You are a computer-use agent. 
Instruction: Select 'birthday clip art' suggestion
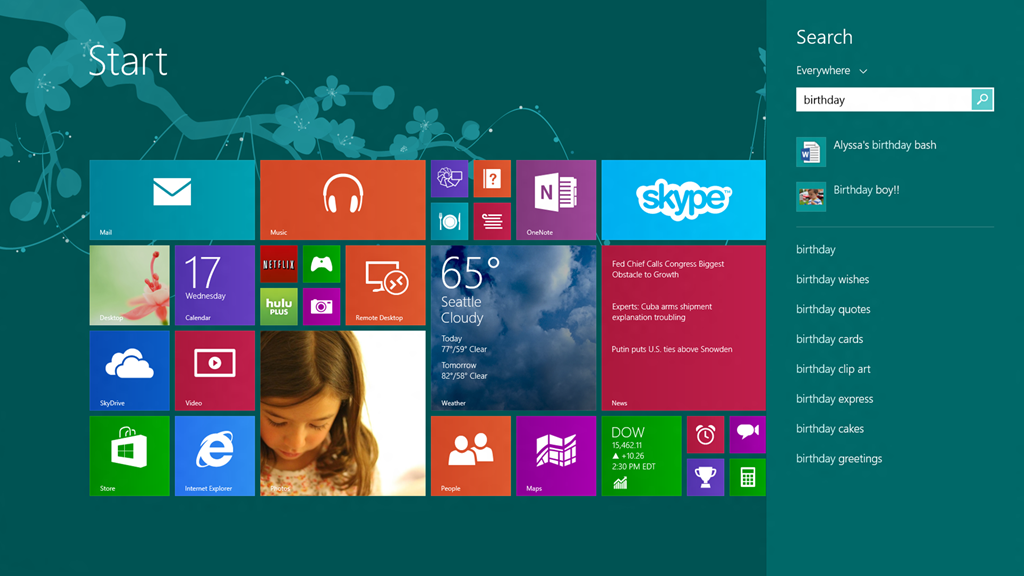(833, 369)
